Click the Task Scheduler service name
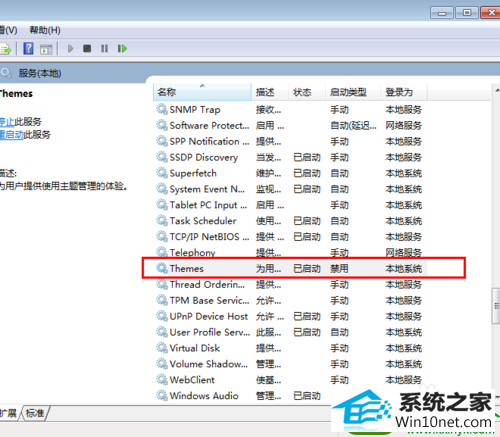 [x=203, y=221]
